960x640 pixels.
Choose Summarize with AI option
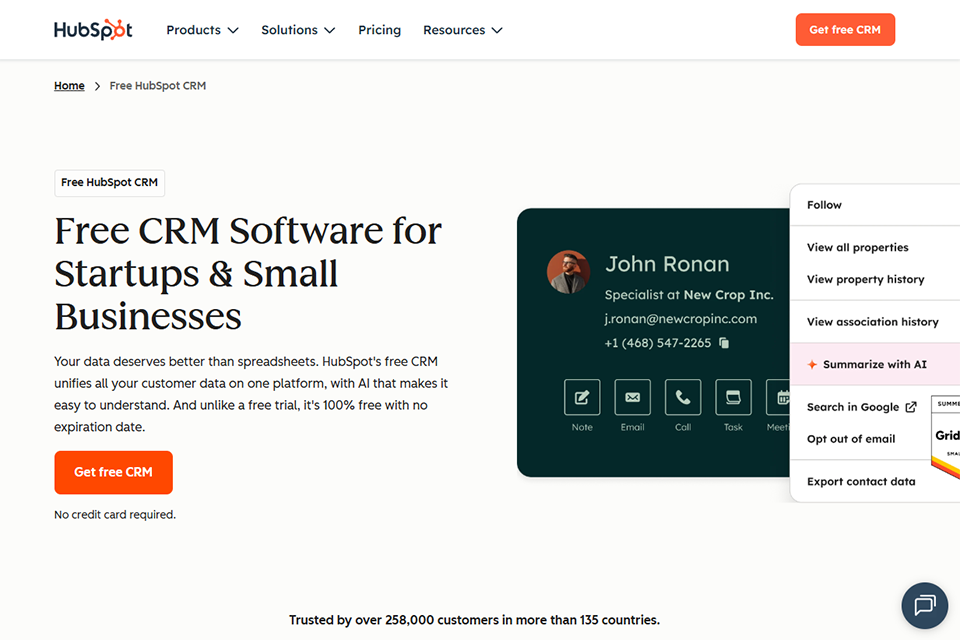876,364
